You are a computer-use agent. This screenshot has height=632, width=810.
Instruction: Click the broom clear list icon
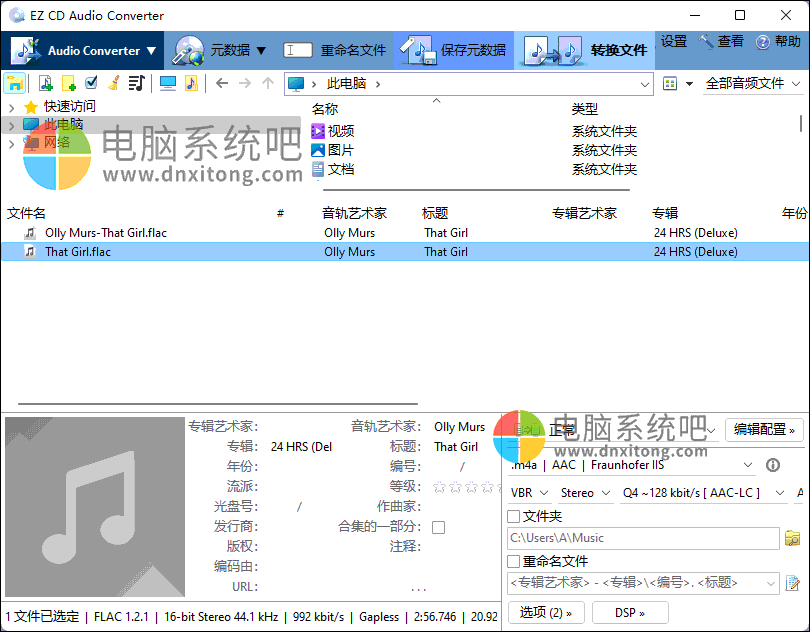point(114,83)
